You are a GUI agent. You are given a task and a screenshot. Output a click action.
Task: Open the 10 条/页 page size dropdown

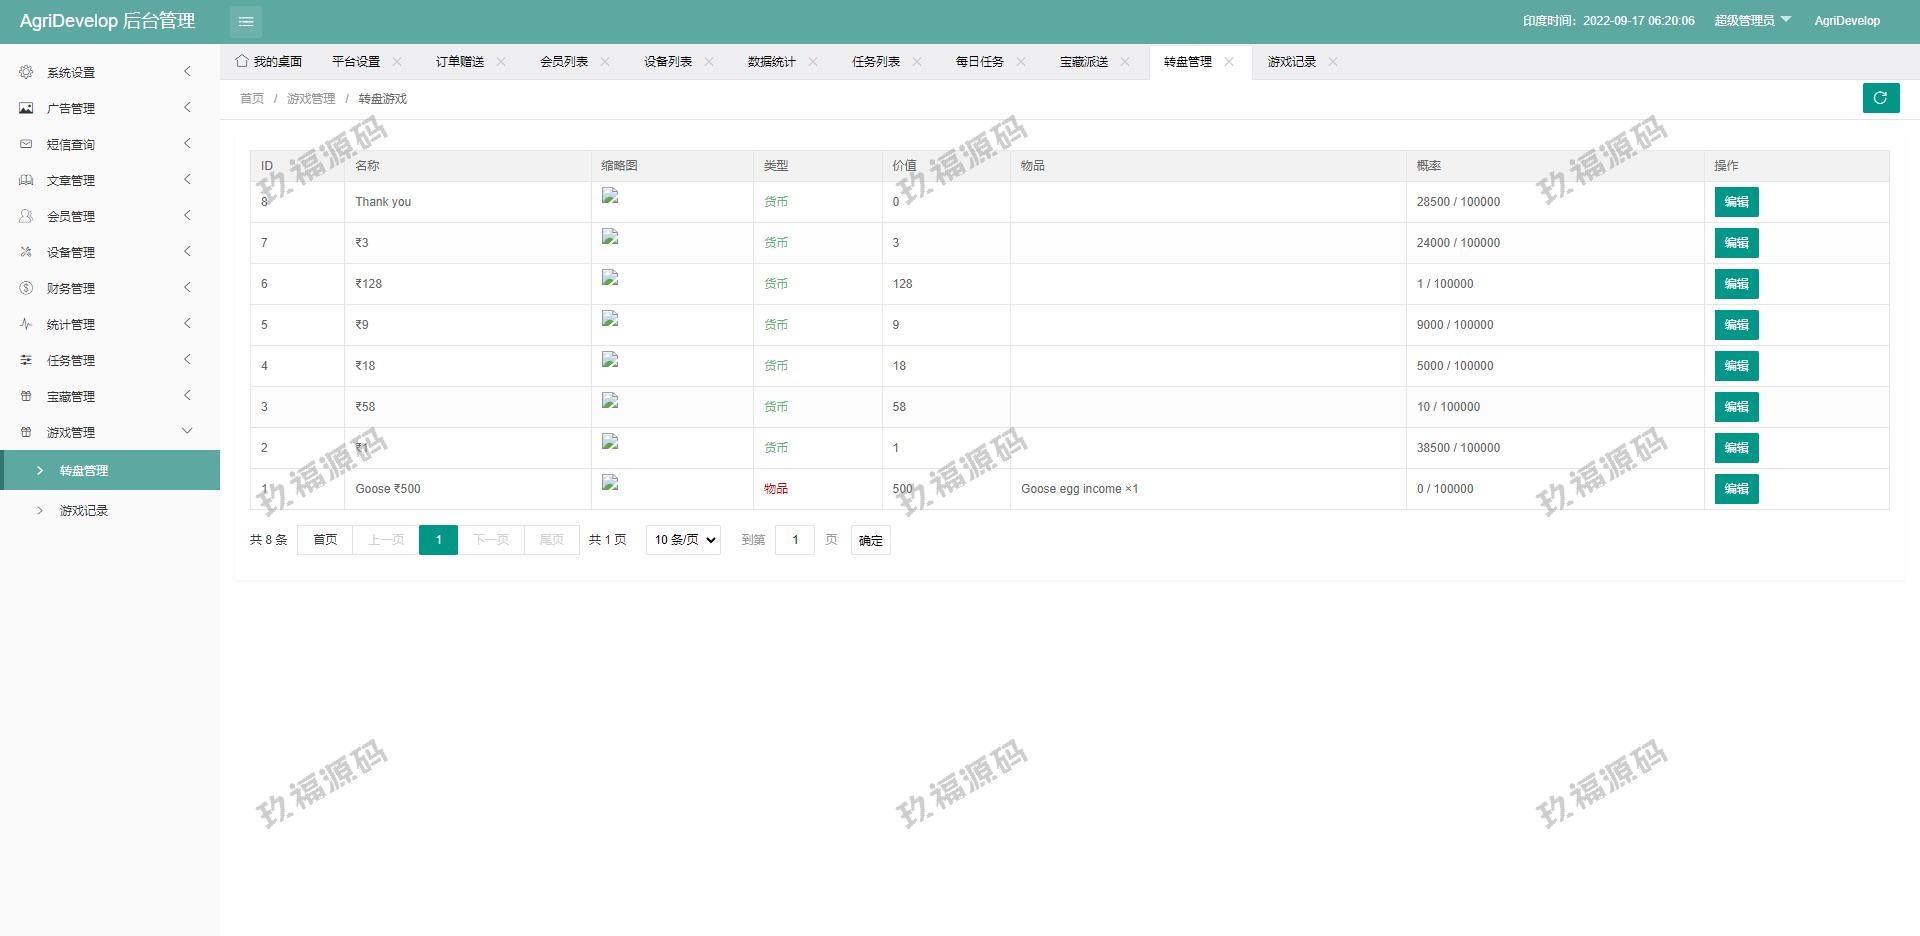pyautogui.click(x=683, y=540)
